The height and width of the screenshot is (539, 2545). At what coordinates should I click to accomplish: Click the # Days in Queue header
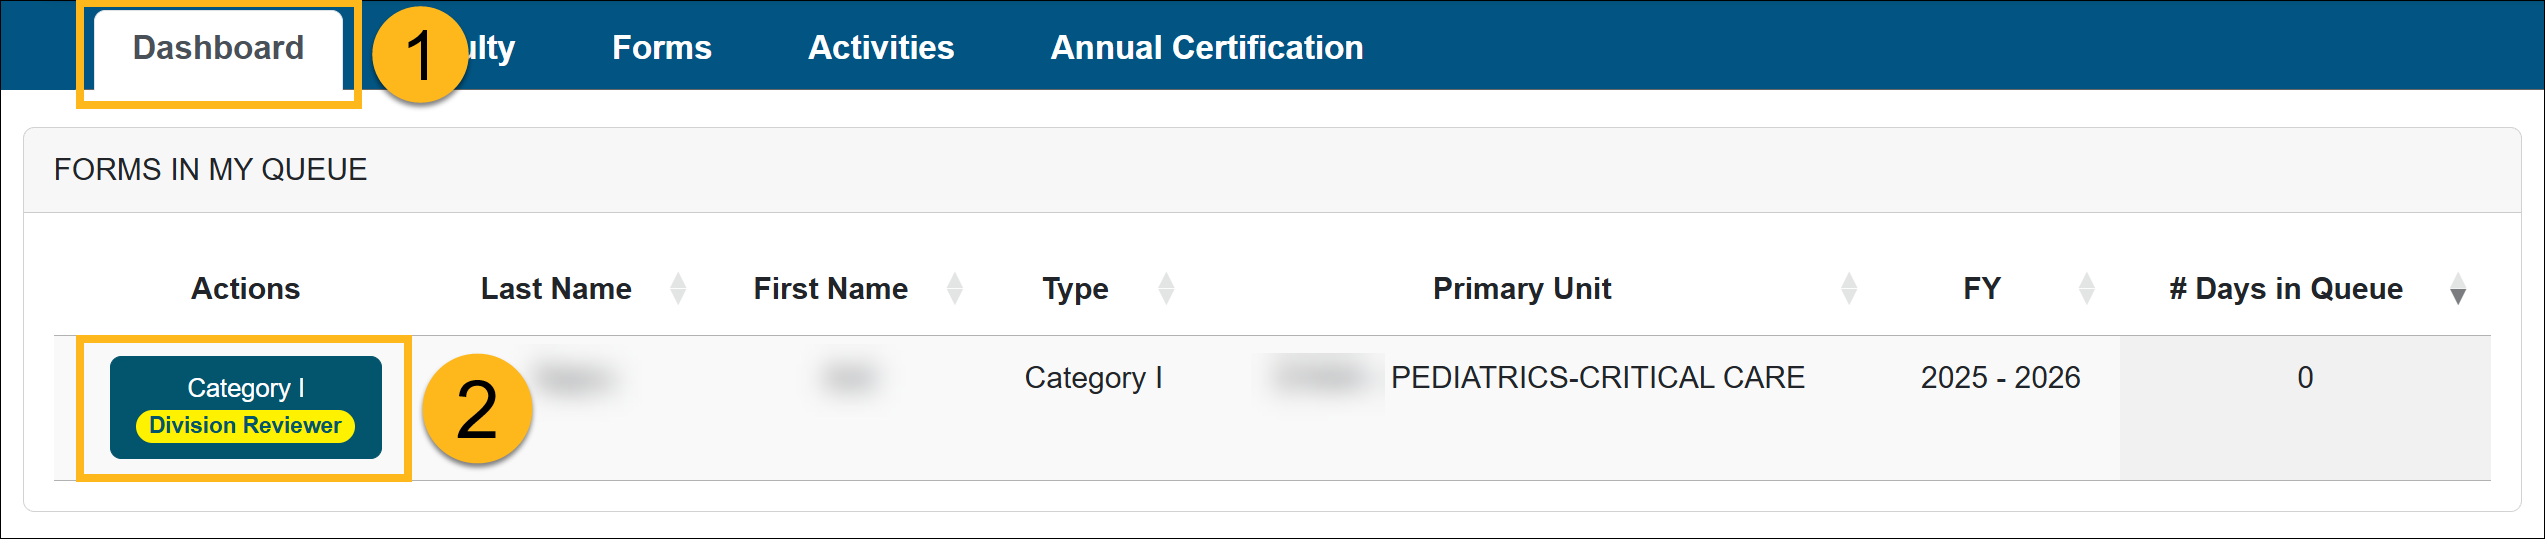[x=2286, y=289]
